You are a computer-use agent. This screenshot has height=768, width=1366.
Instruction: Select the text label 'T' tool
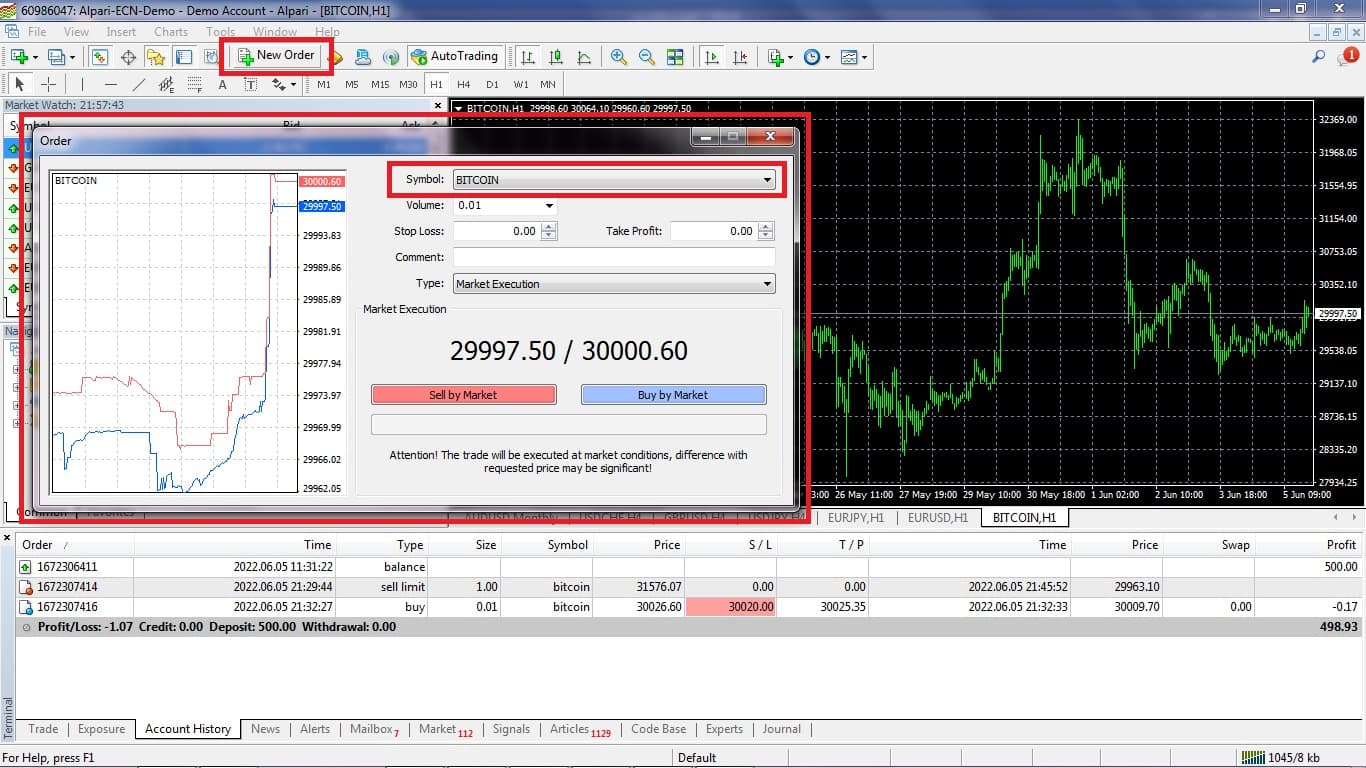coord(250,85)
